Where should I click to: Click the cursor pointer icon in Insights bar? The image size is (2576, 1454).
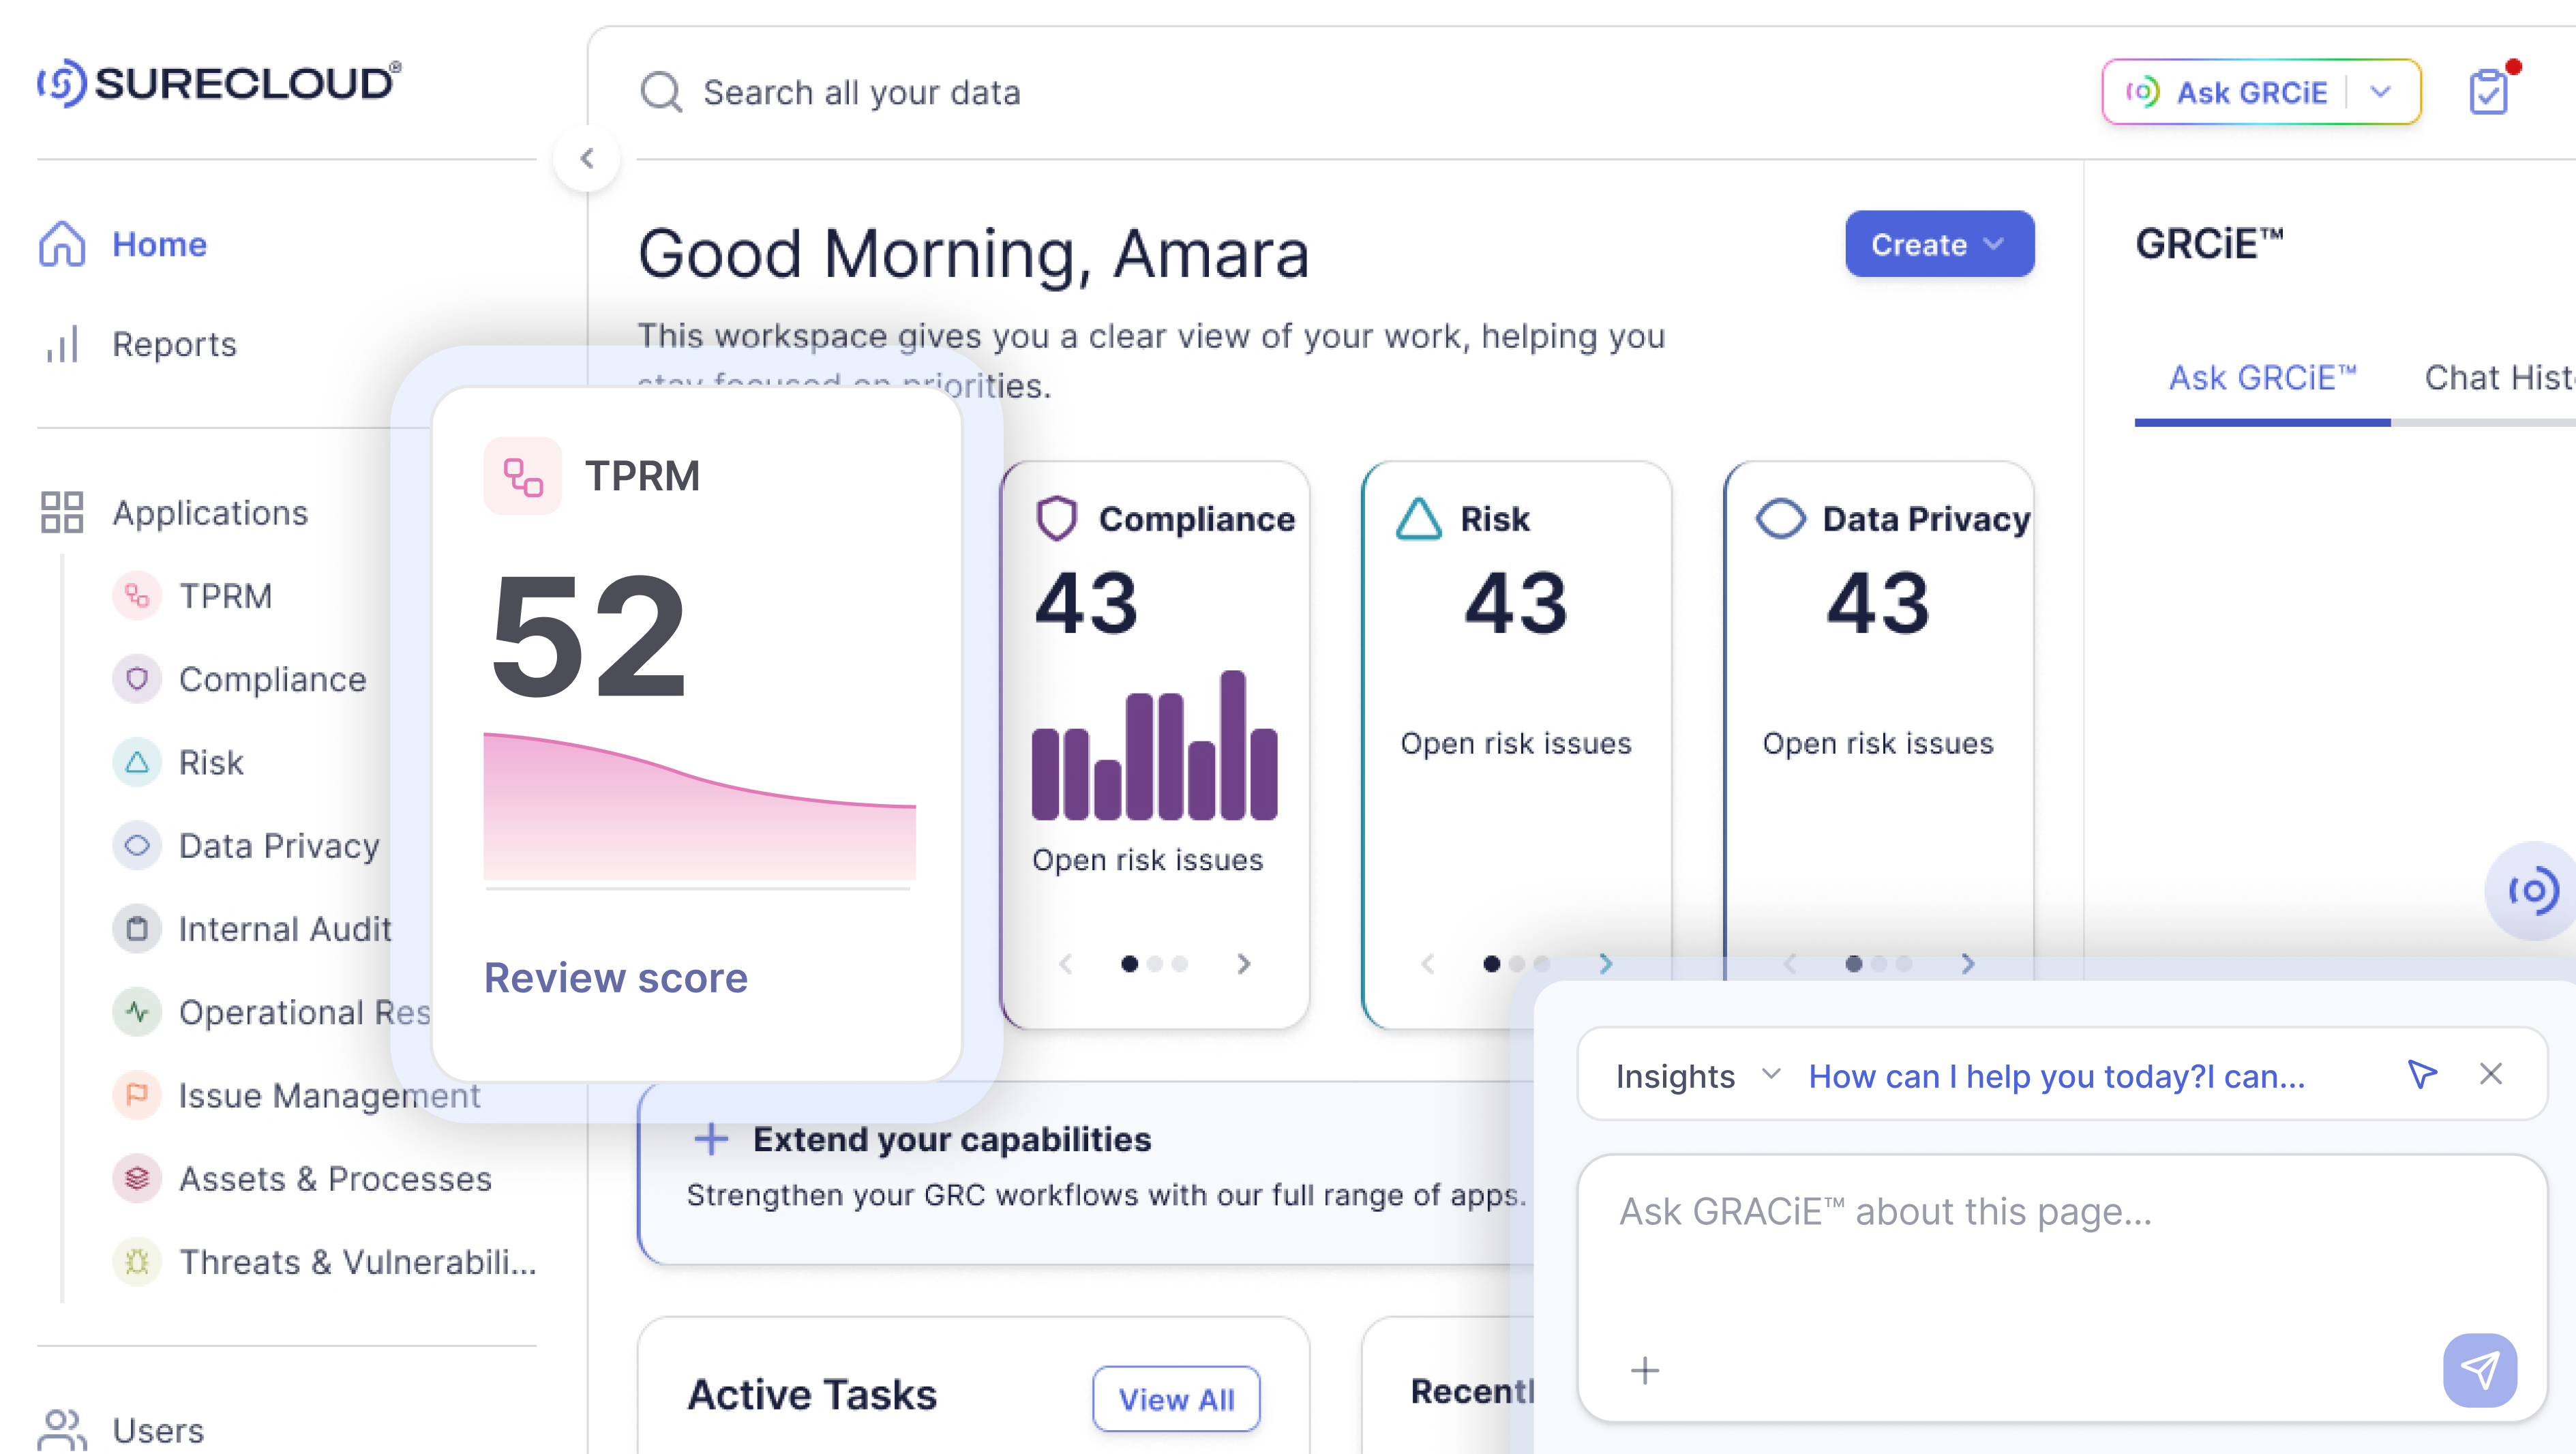pyautogui.click(x=2421, y=1075)
